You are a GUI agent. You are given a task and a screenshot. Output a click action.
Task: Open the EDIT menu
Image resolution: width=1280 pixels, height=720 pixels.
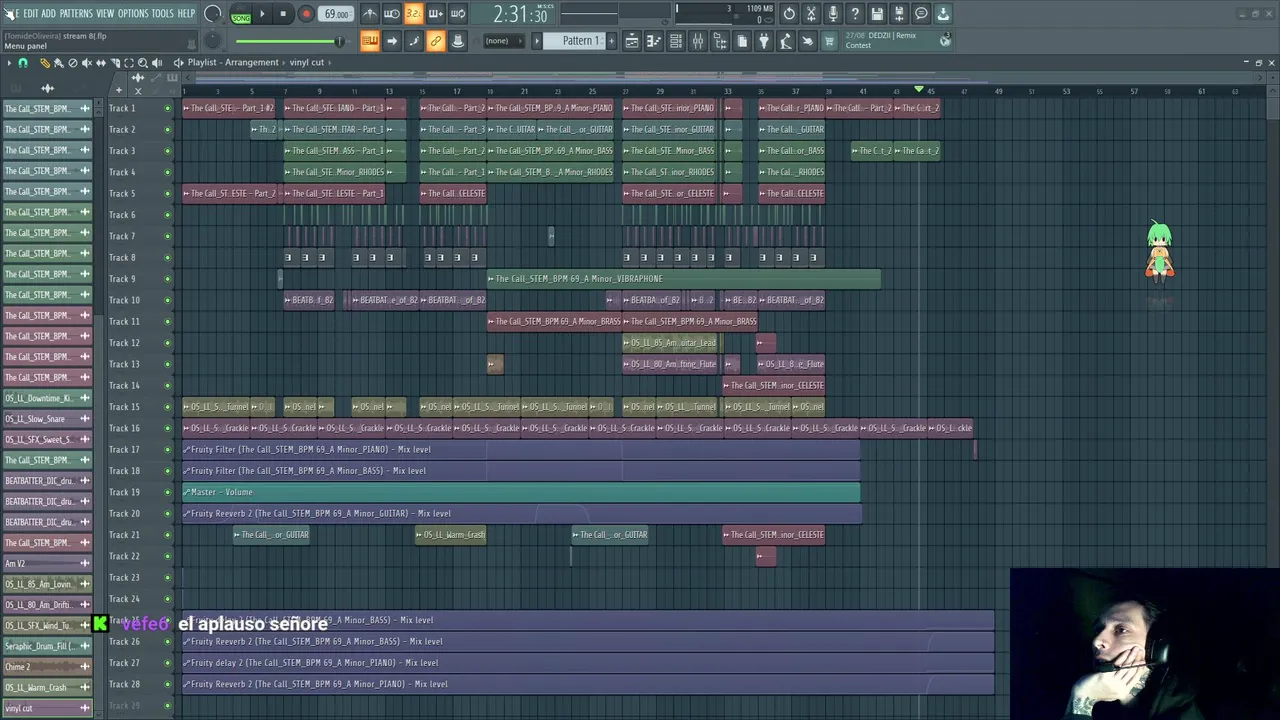pyautogui.click(x=31, y=13)
